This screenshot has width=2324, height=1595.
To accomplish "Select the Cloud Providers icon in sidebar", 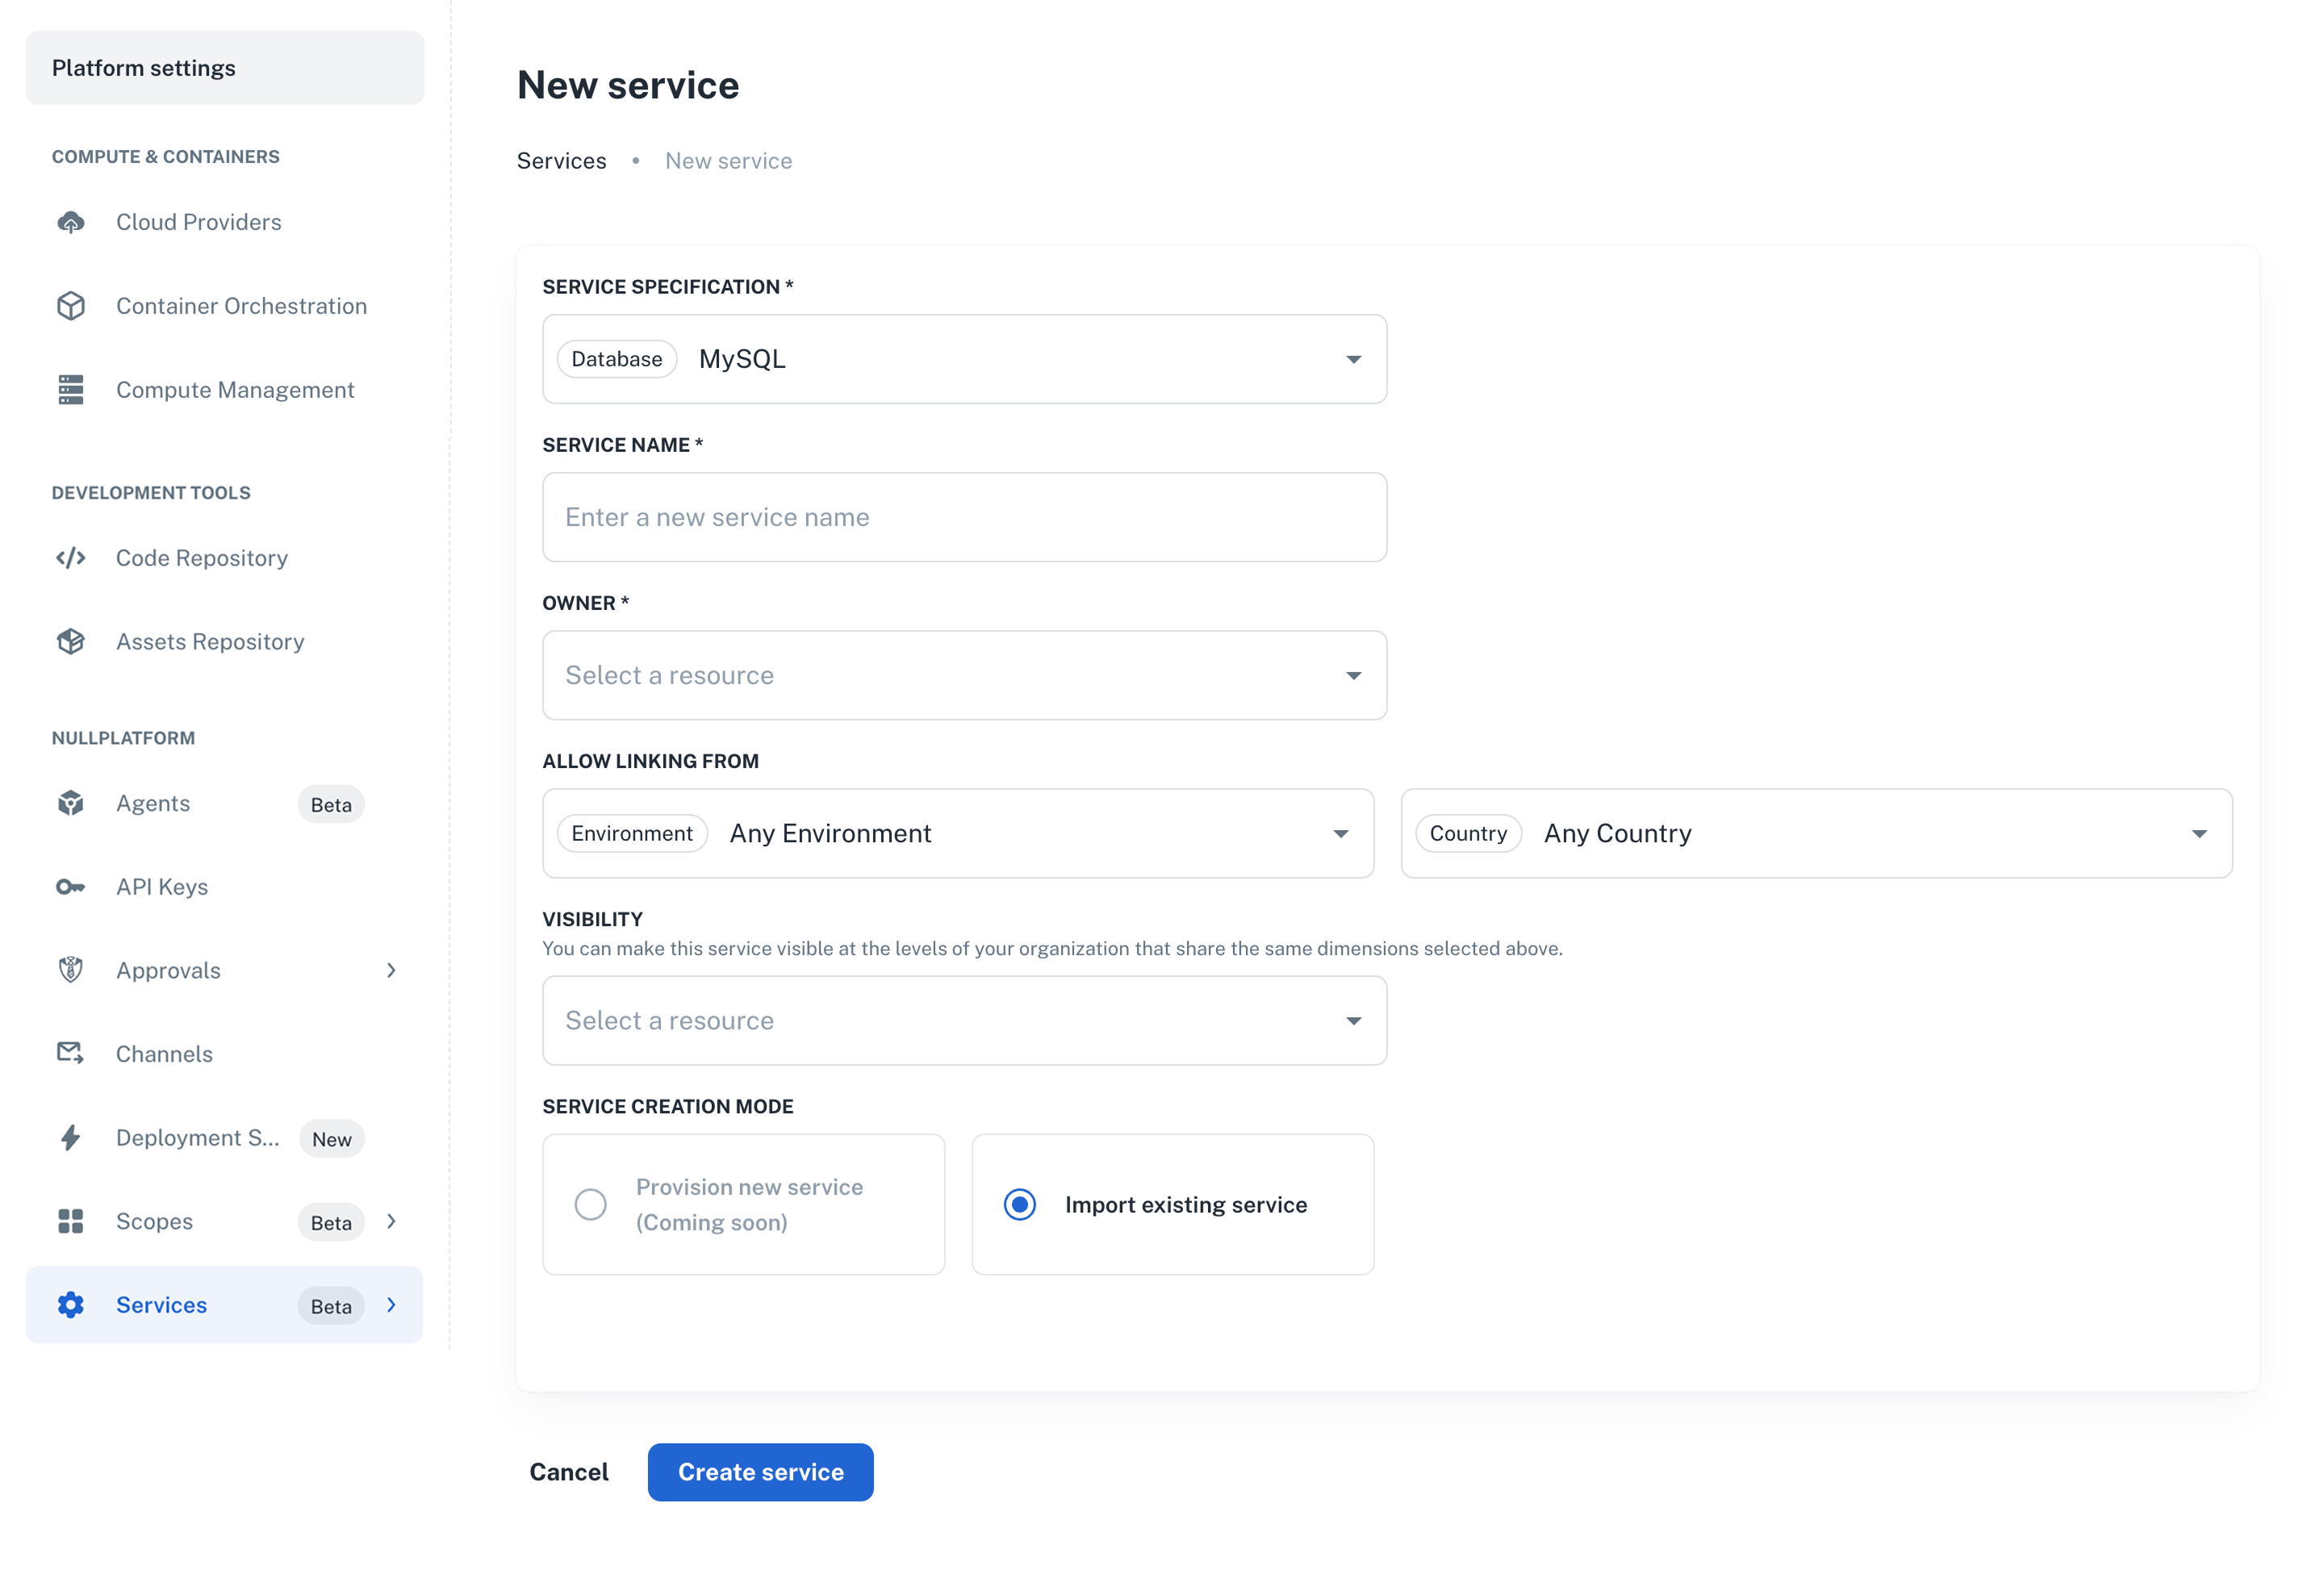I will pos(70,222).
